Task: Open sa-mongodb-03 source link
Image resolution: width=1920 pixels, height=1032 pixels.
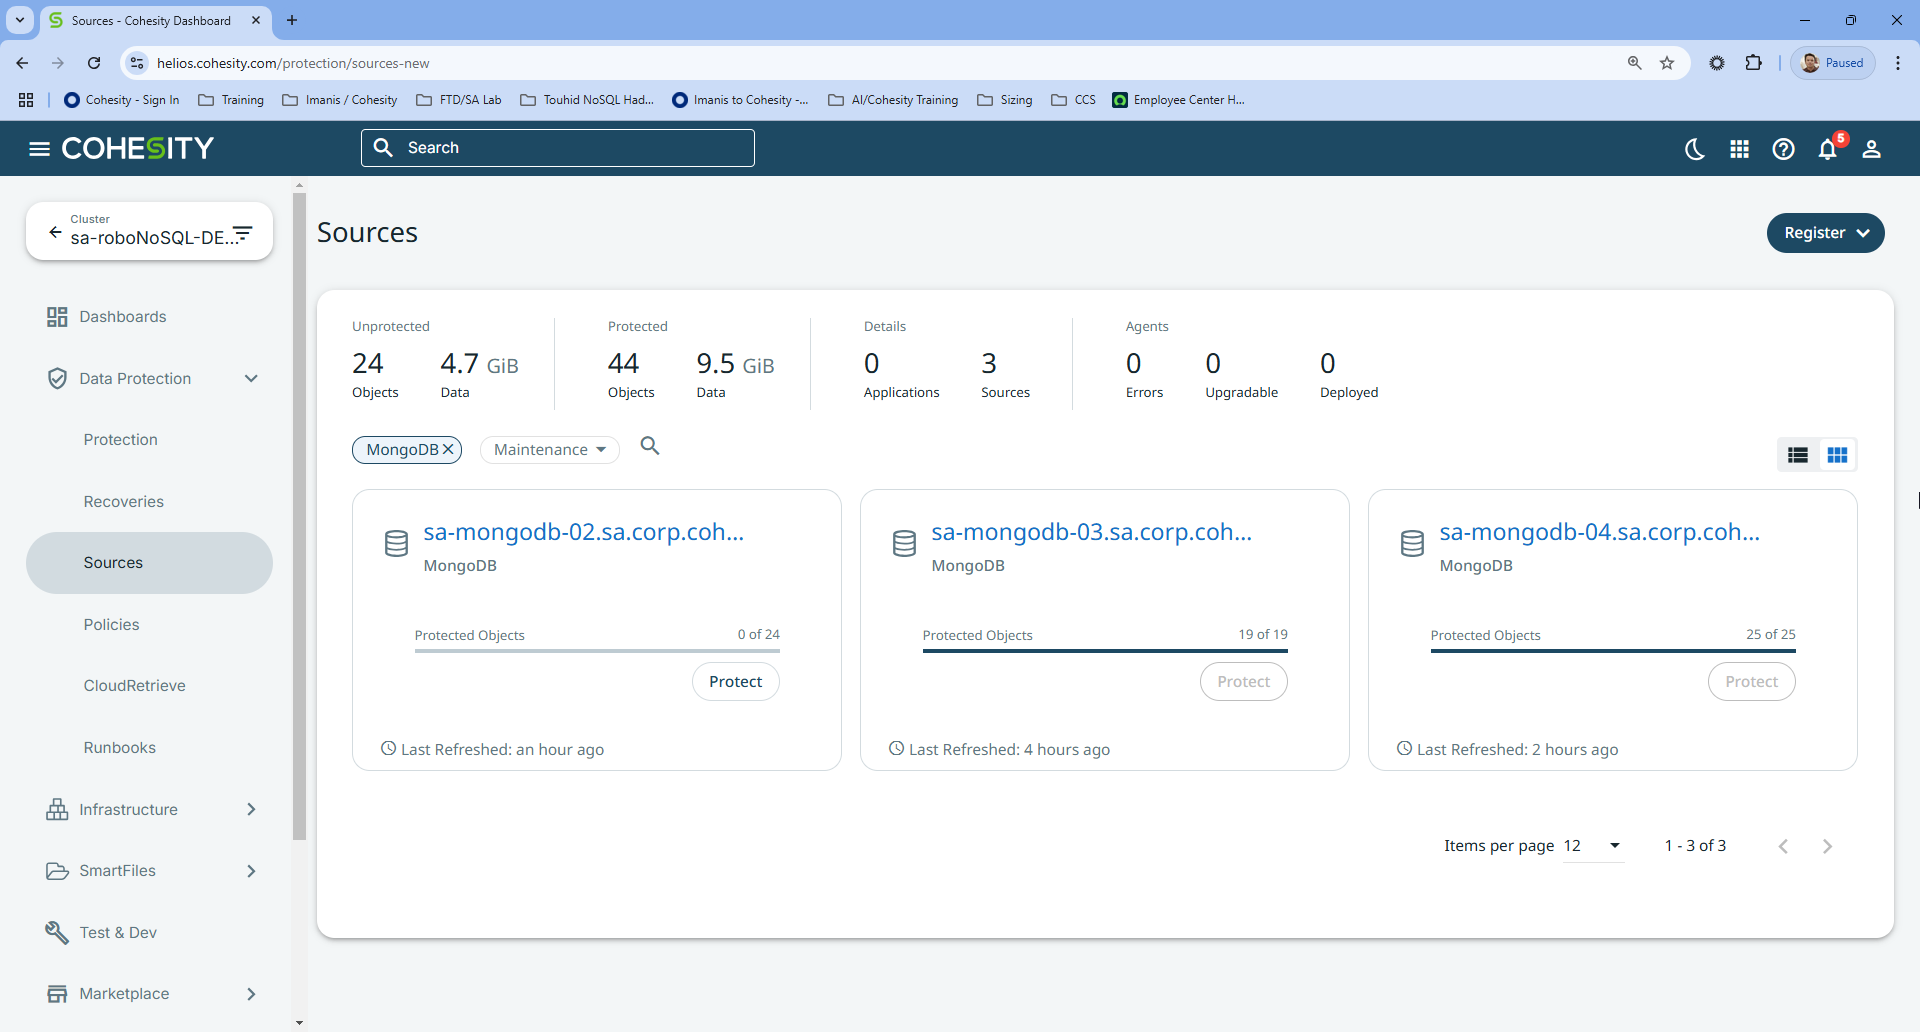Action: (1092, 532)
